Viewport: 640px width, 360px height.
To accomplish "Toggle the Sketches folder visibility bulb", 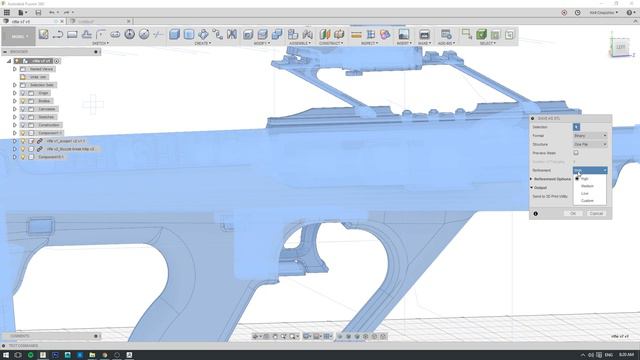I will point(23,117).
